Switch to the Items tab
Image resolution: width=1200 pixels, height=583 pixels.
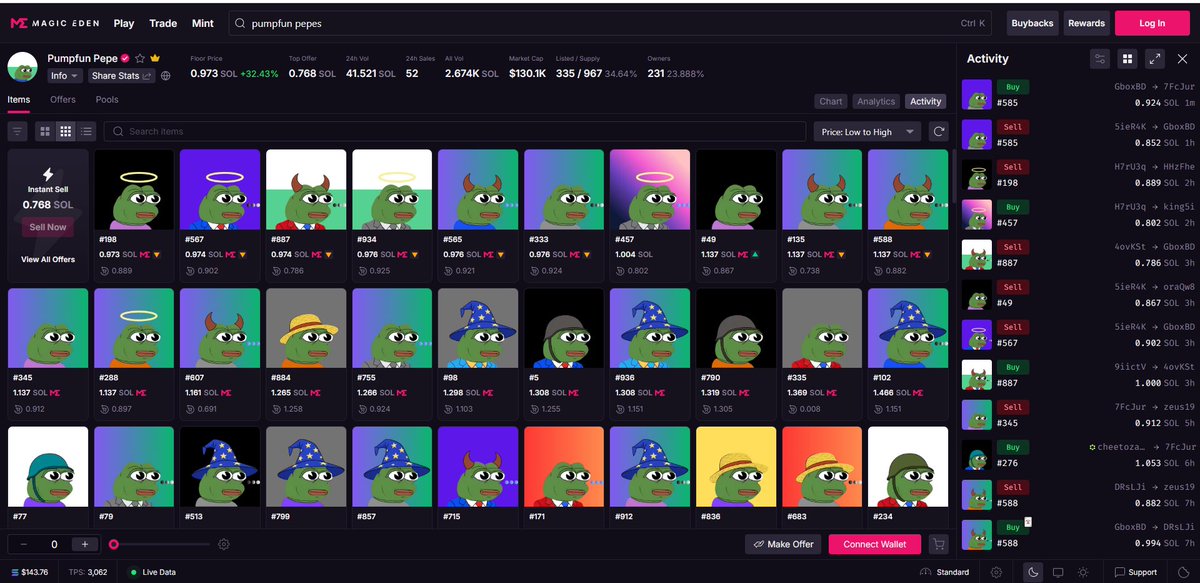click(18, 100)
